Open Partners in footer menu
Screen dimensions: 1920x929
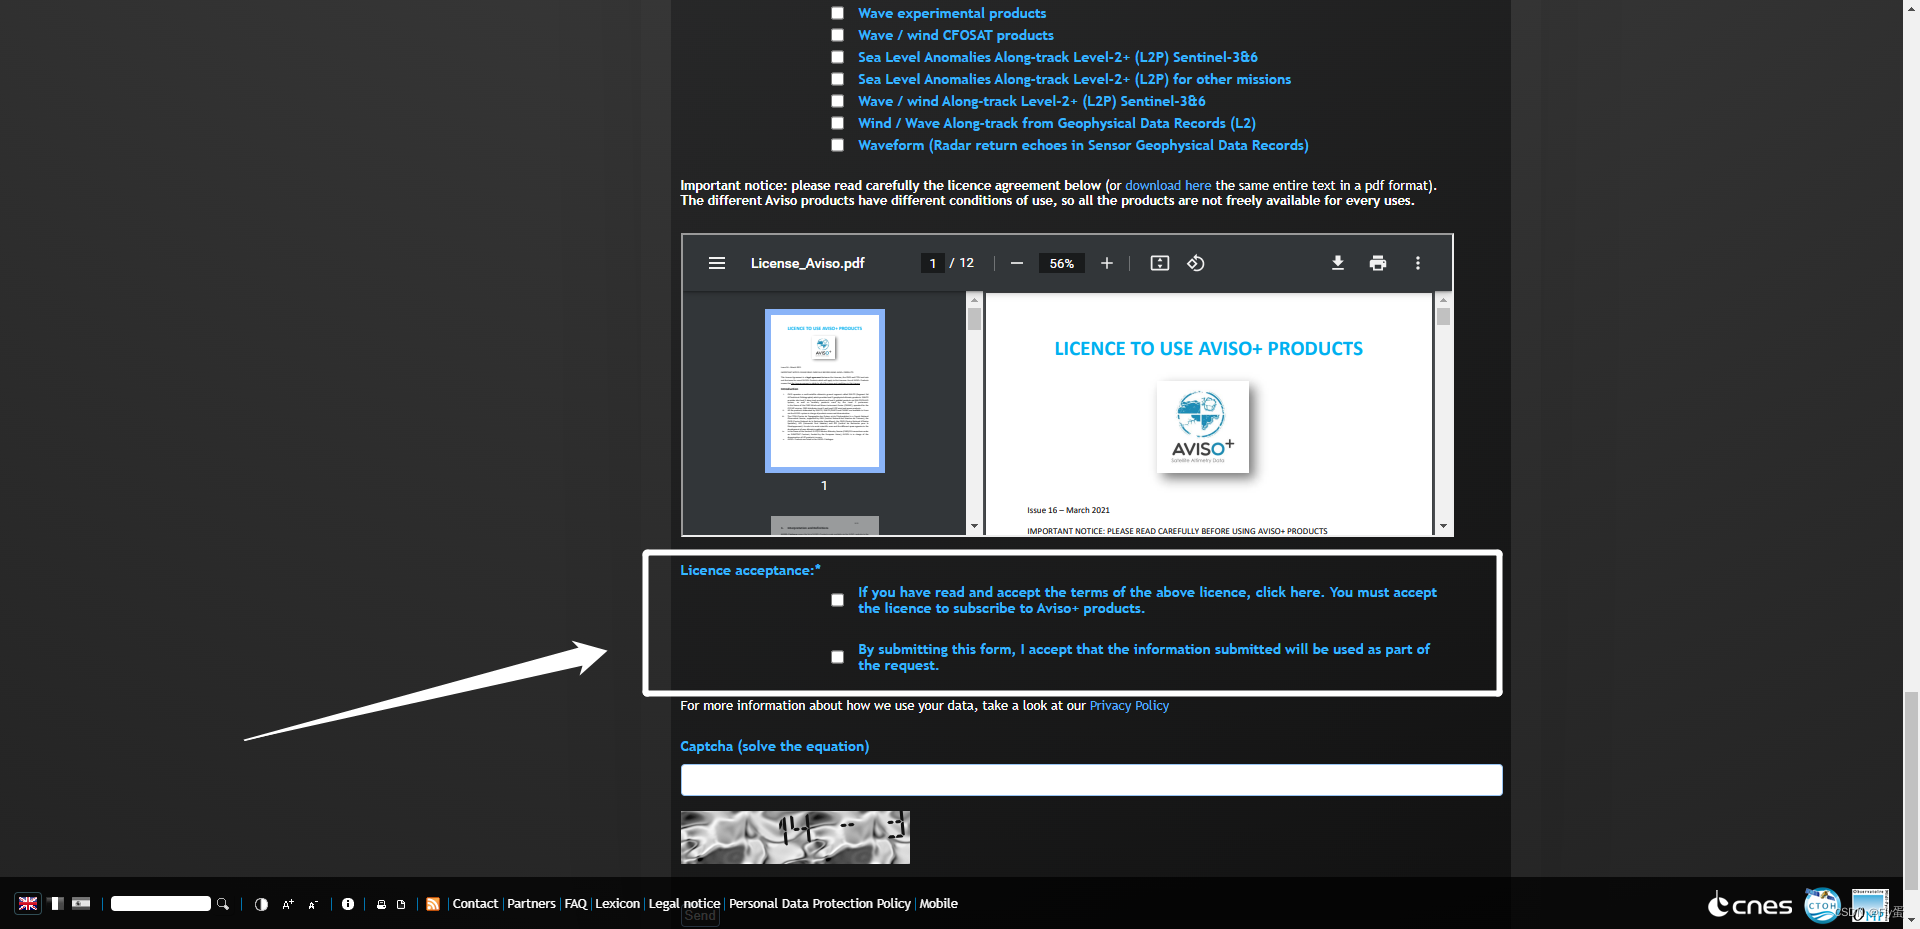click(531, 903)
